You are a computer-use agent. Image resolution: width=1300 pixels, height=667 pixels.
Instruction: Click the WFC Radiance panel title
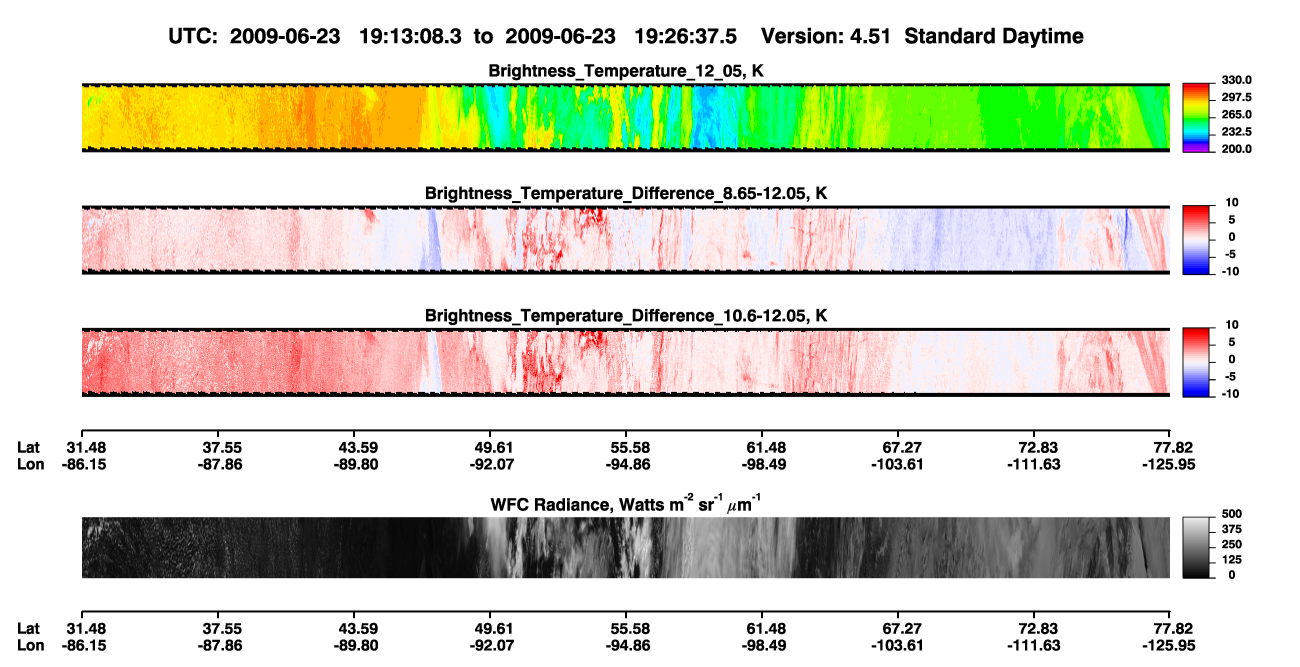626,504
